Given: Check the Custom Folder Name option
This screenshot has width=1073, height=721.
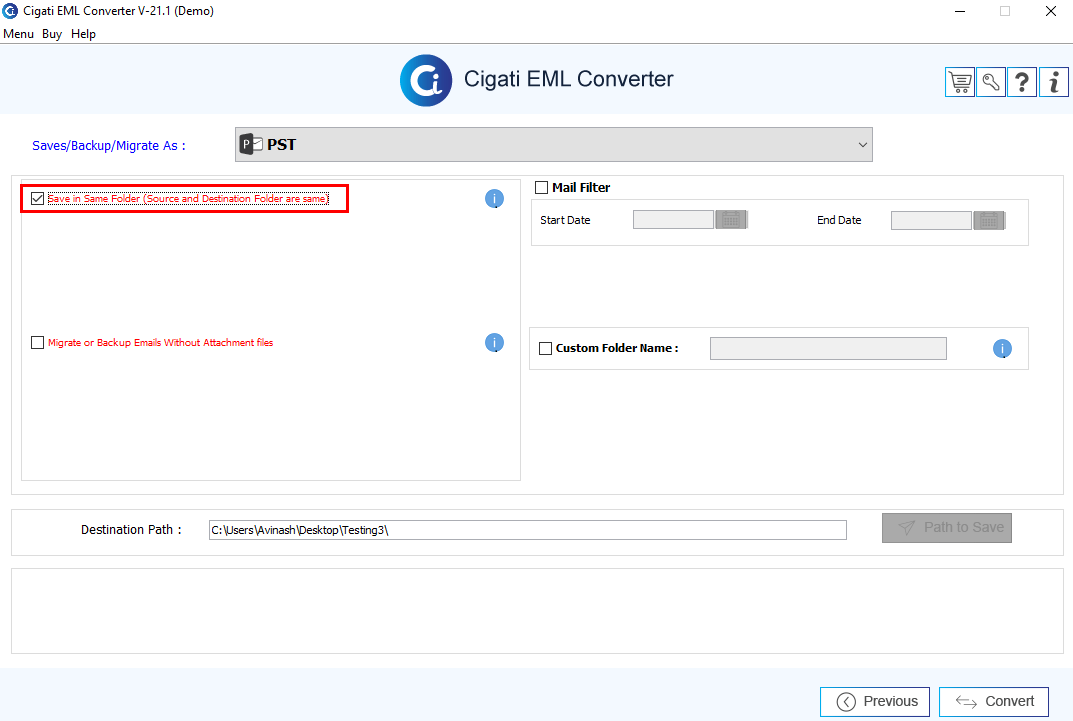Looking at the screenshot, I should coord(545,348).
